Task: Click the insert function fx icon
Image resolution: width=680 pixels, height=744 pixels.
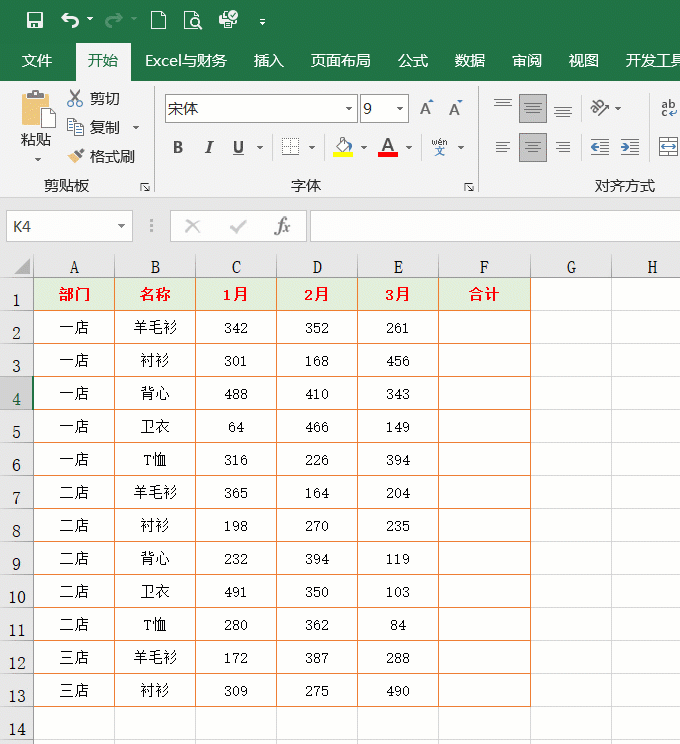Action: [x=282, y=226]
